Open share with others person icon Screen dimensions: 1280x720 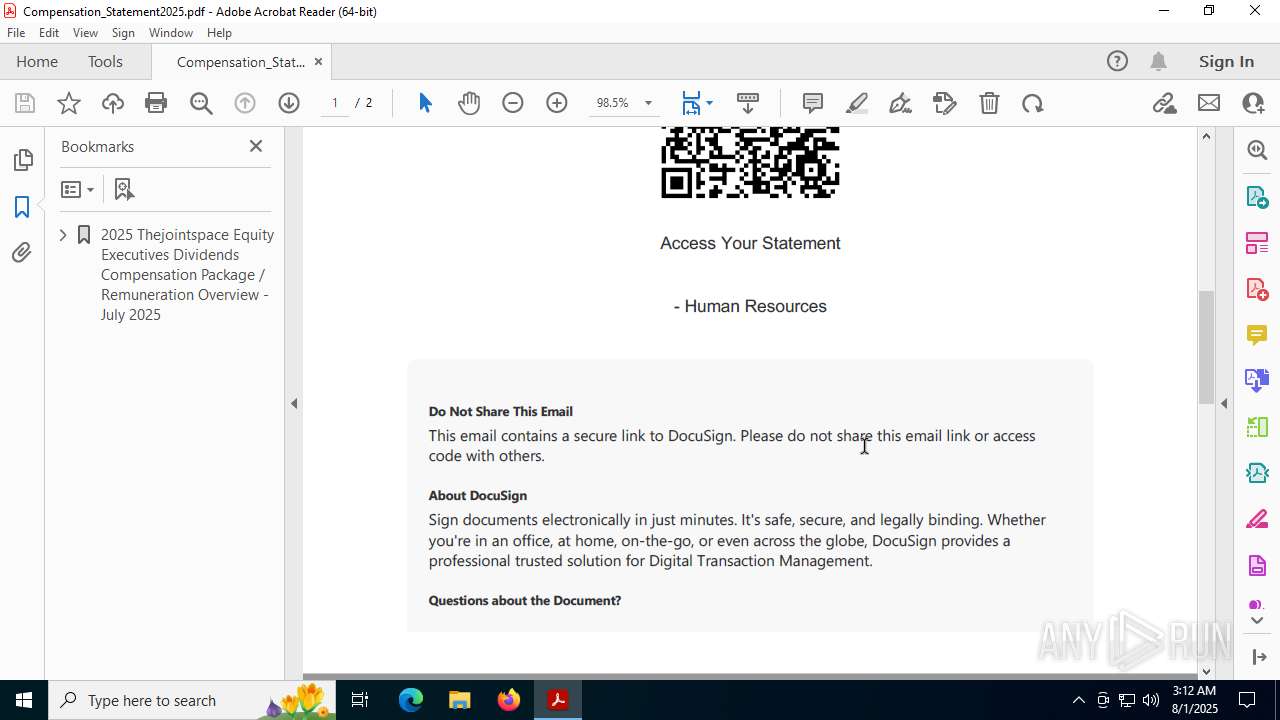[1253, 103]
